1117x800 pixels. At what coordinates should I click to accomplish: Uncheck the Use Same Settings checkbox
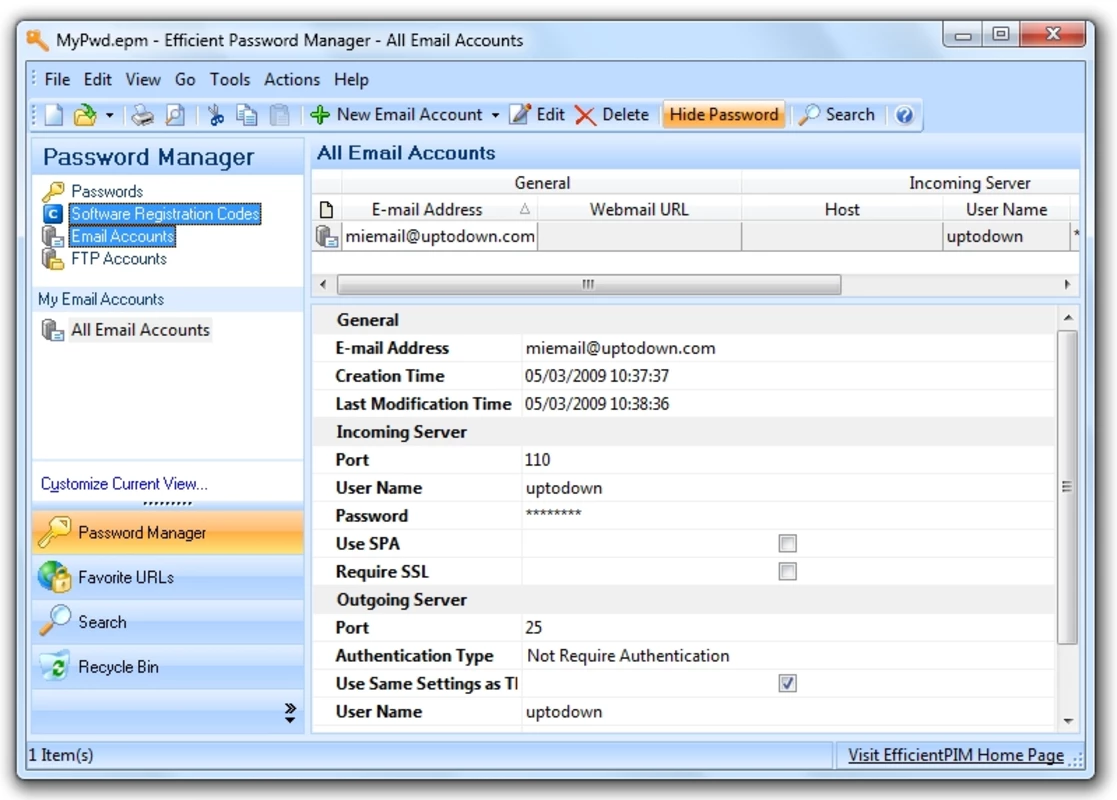pos(787,683)
